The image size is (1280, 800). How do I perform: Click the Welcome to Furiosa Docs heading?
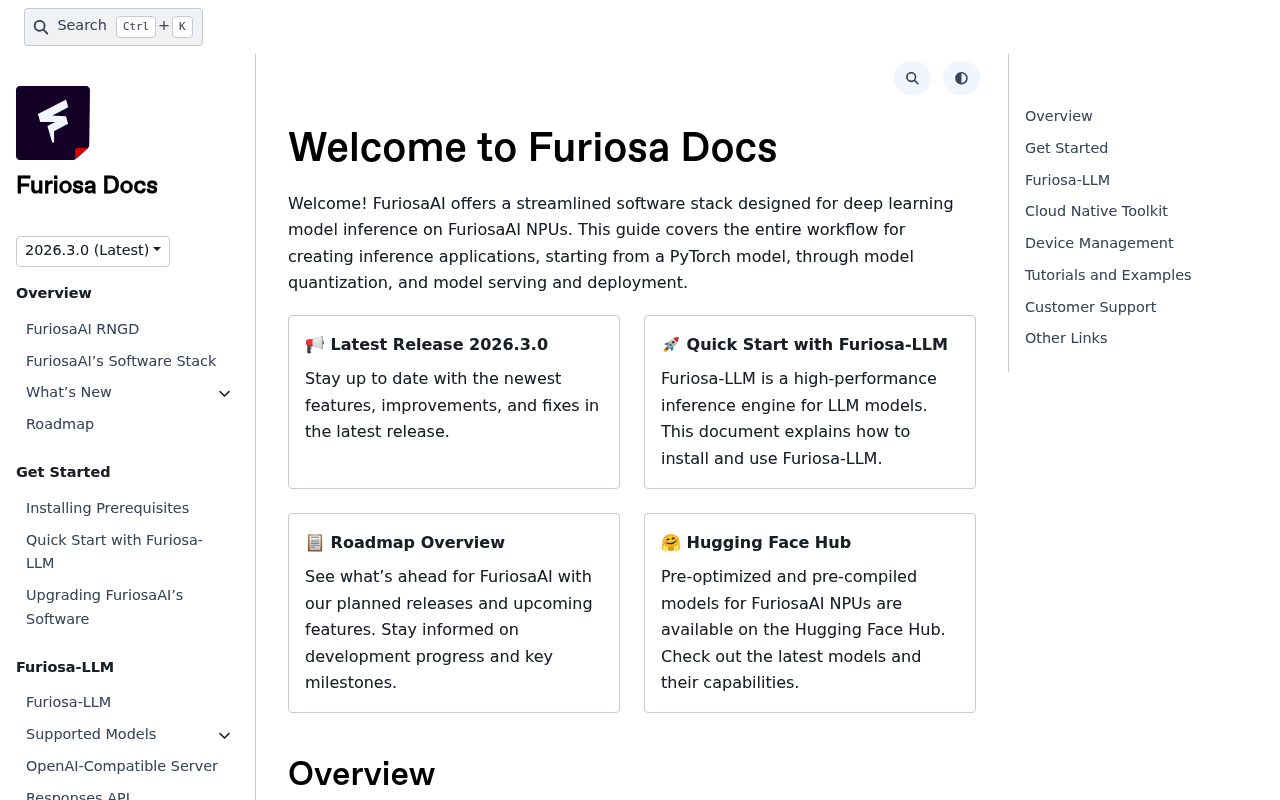coord(533,148)
